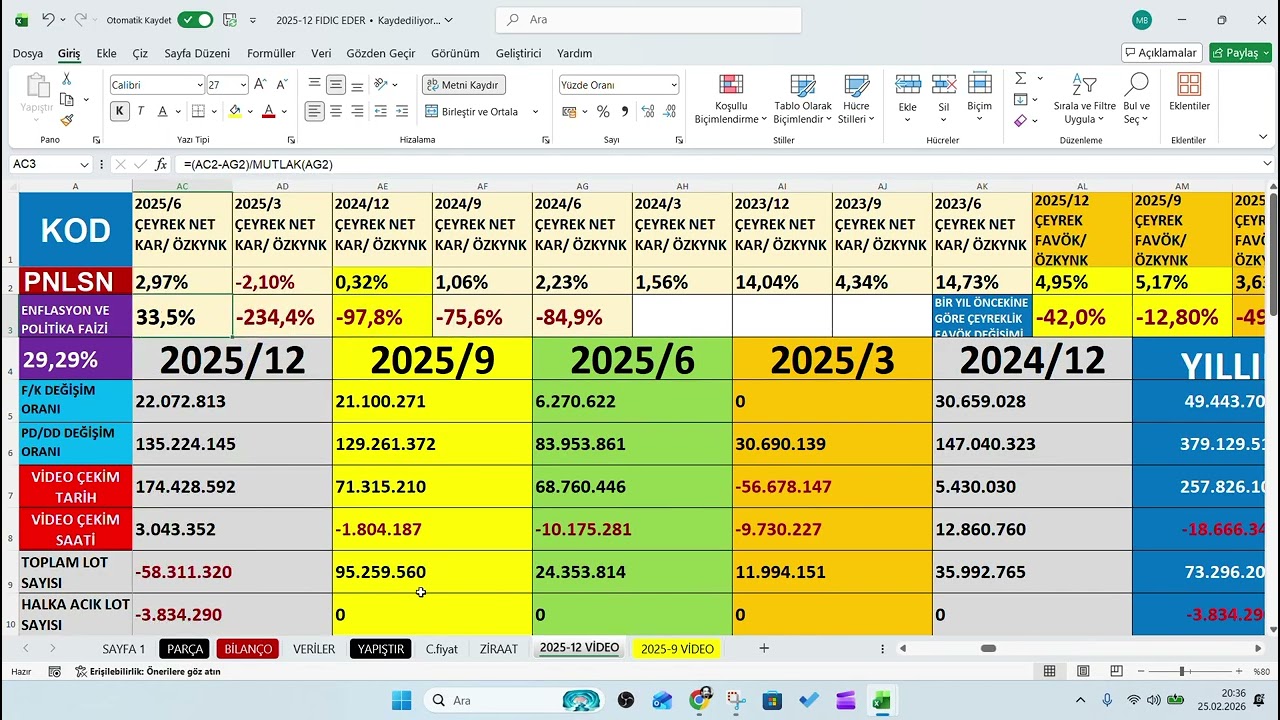Screen dimensions: 1280x720
Task: Adjust the zoom slider in status bar
Action: [1182, 671]
